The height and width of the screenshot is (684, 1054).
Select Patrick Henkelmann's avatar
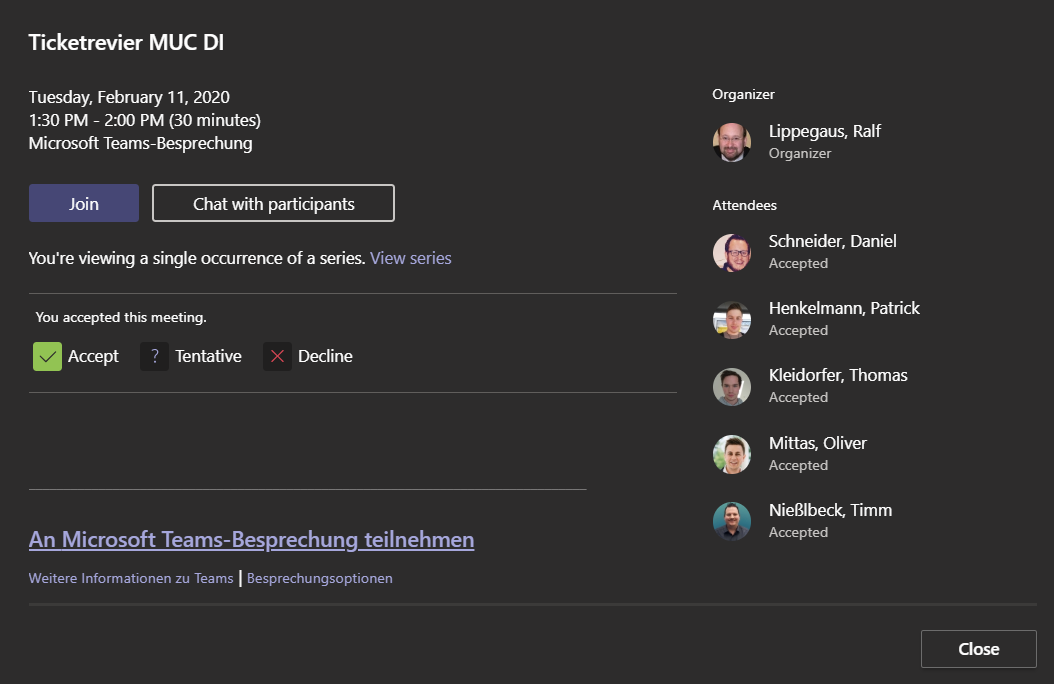pyautogui.click(x=731, y=319)
